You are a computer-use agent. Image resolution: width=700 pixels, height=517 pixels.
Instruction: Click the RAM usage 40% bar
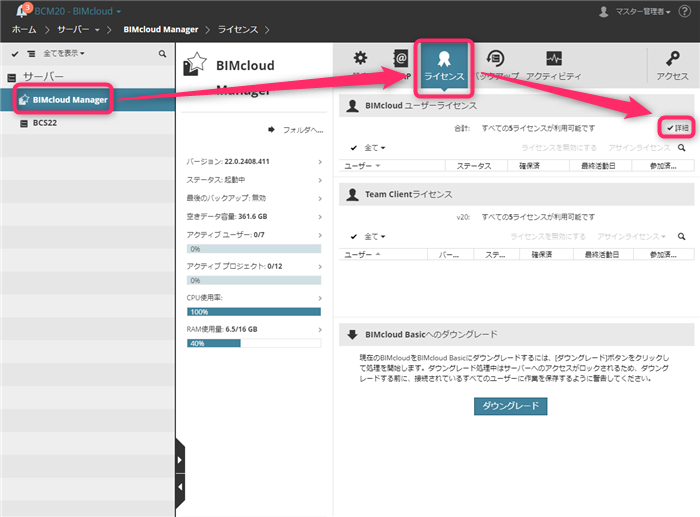(254, 343)
